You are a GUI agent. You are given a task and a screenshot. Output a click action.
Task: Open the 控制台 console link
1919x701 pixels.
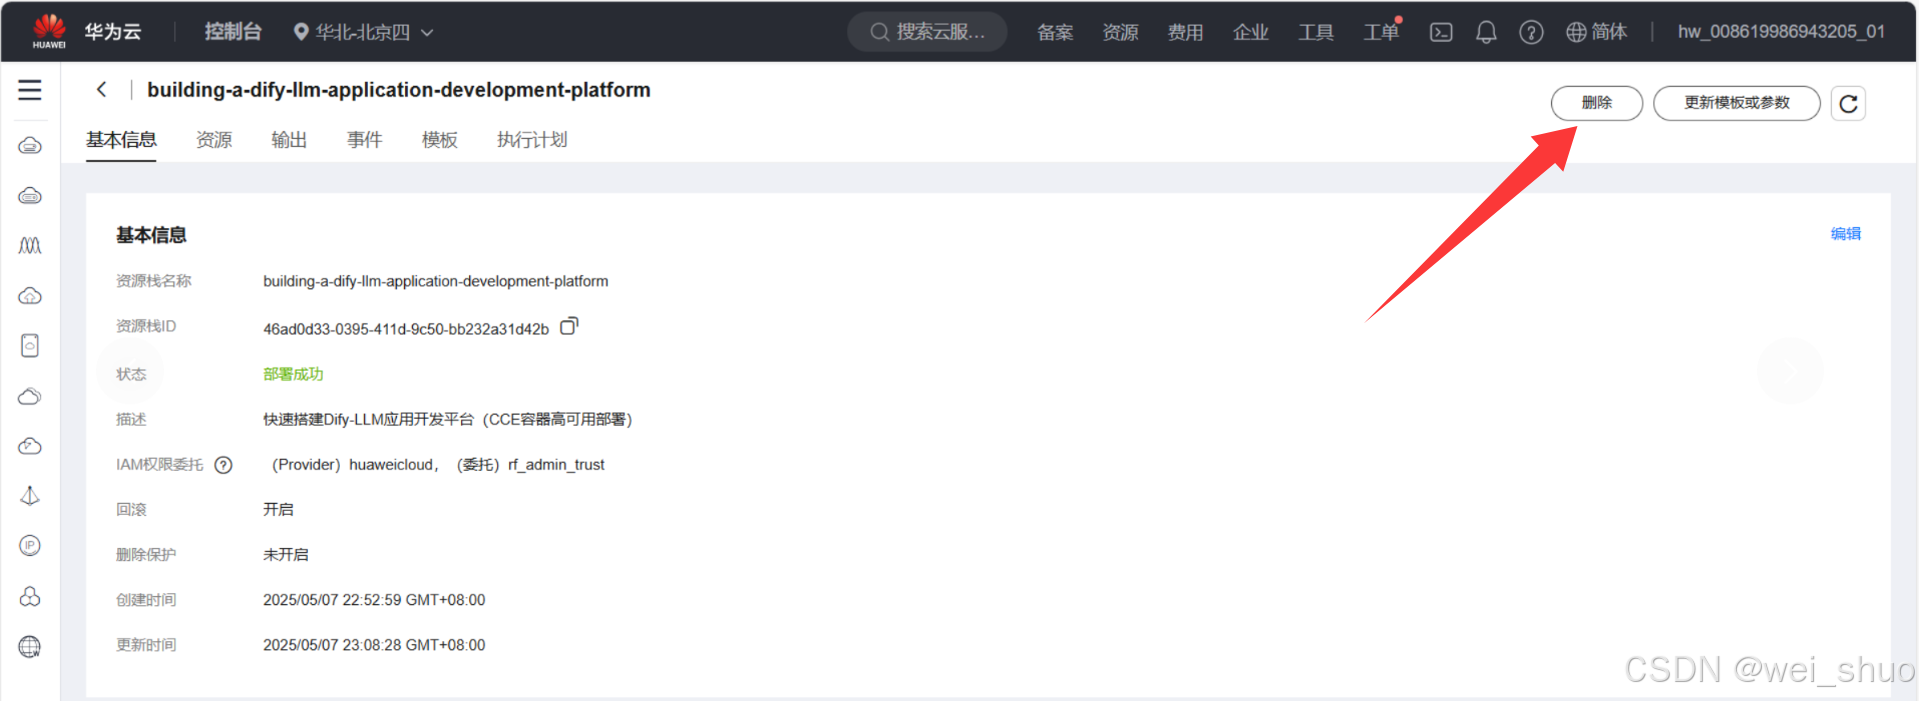click(x=233, y=32)
